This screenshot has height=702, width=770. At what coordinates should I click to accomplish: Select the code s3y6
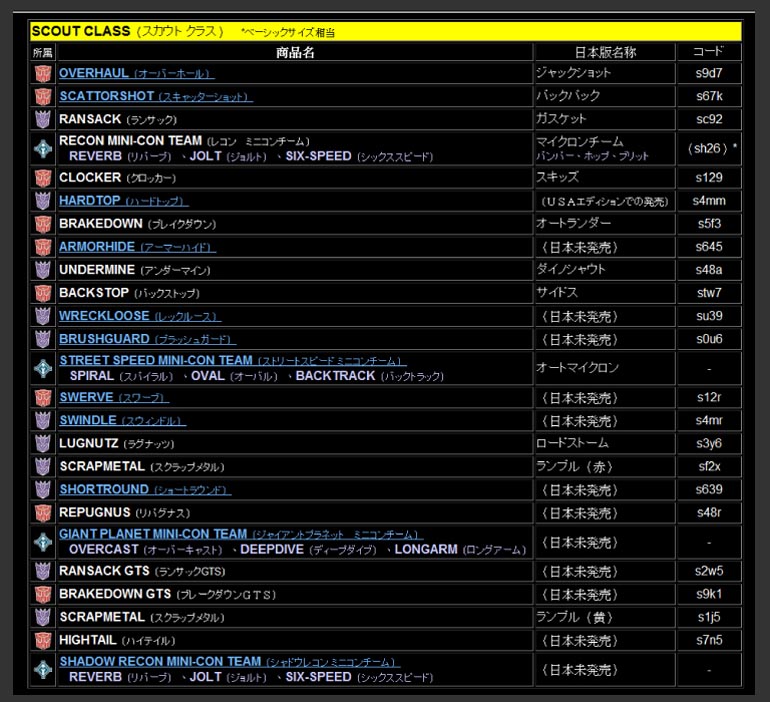pos(709,443)
